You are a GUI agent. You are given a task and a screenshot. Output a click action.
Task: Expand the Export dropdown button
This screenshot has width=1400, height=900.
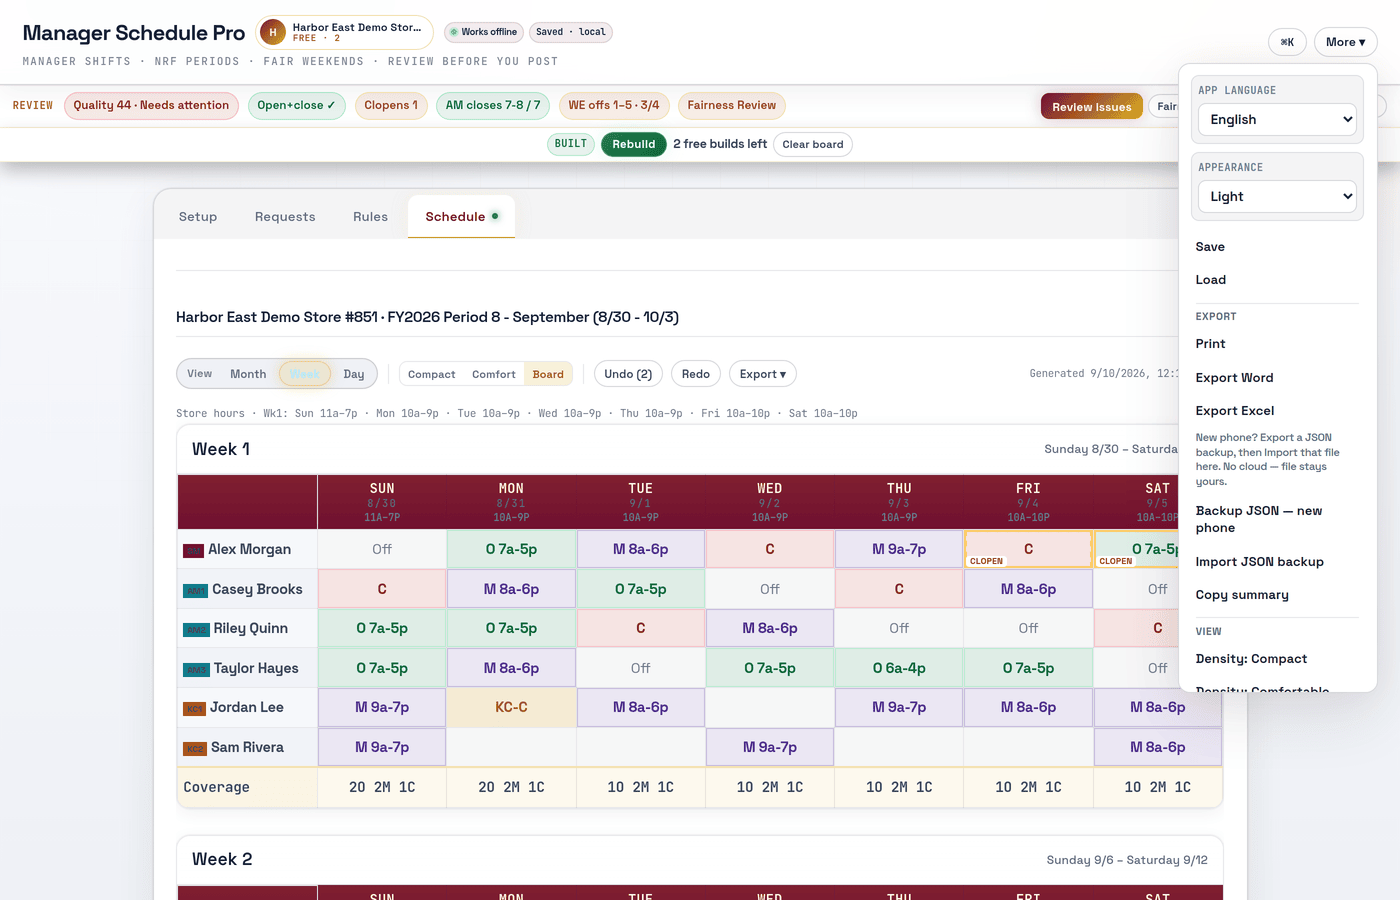coord(763,374)
